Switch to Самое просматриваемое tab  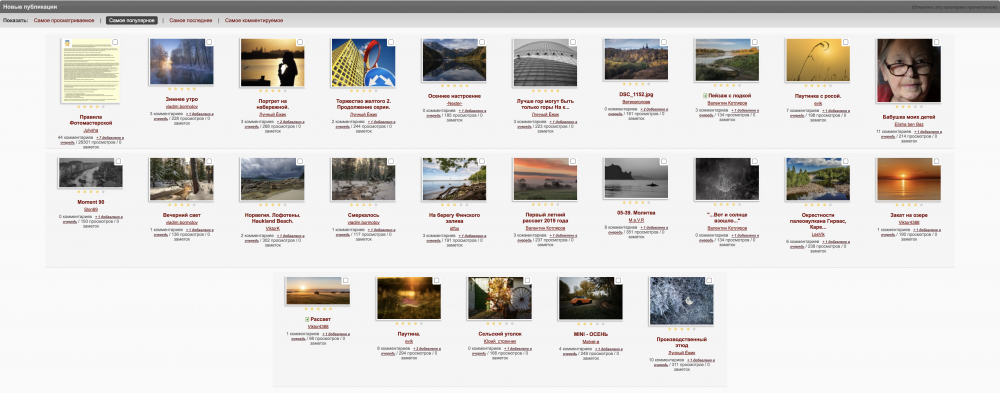pyautogui.click(x=64, y=20)
